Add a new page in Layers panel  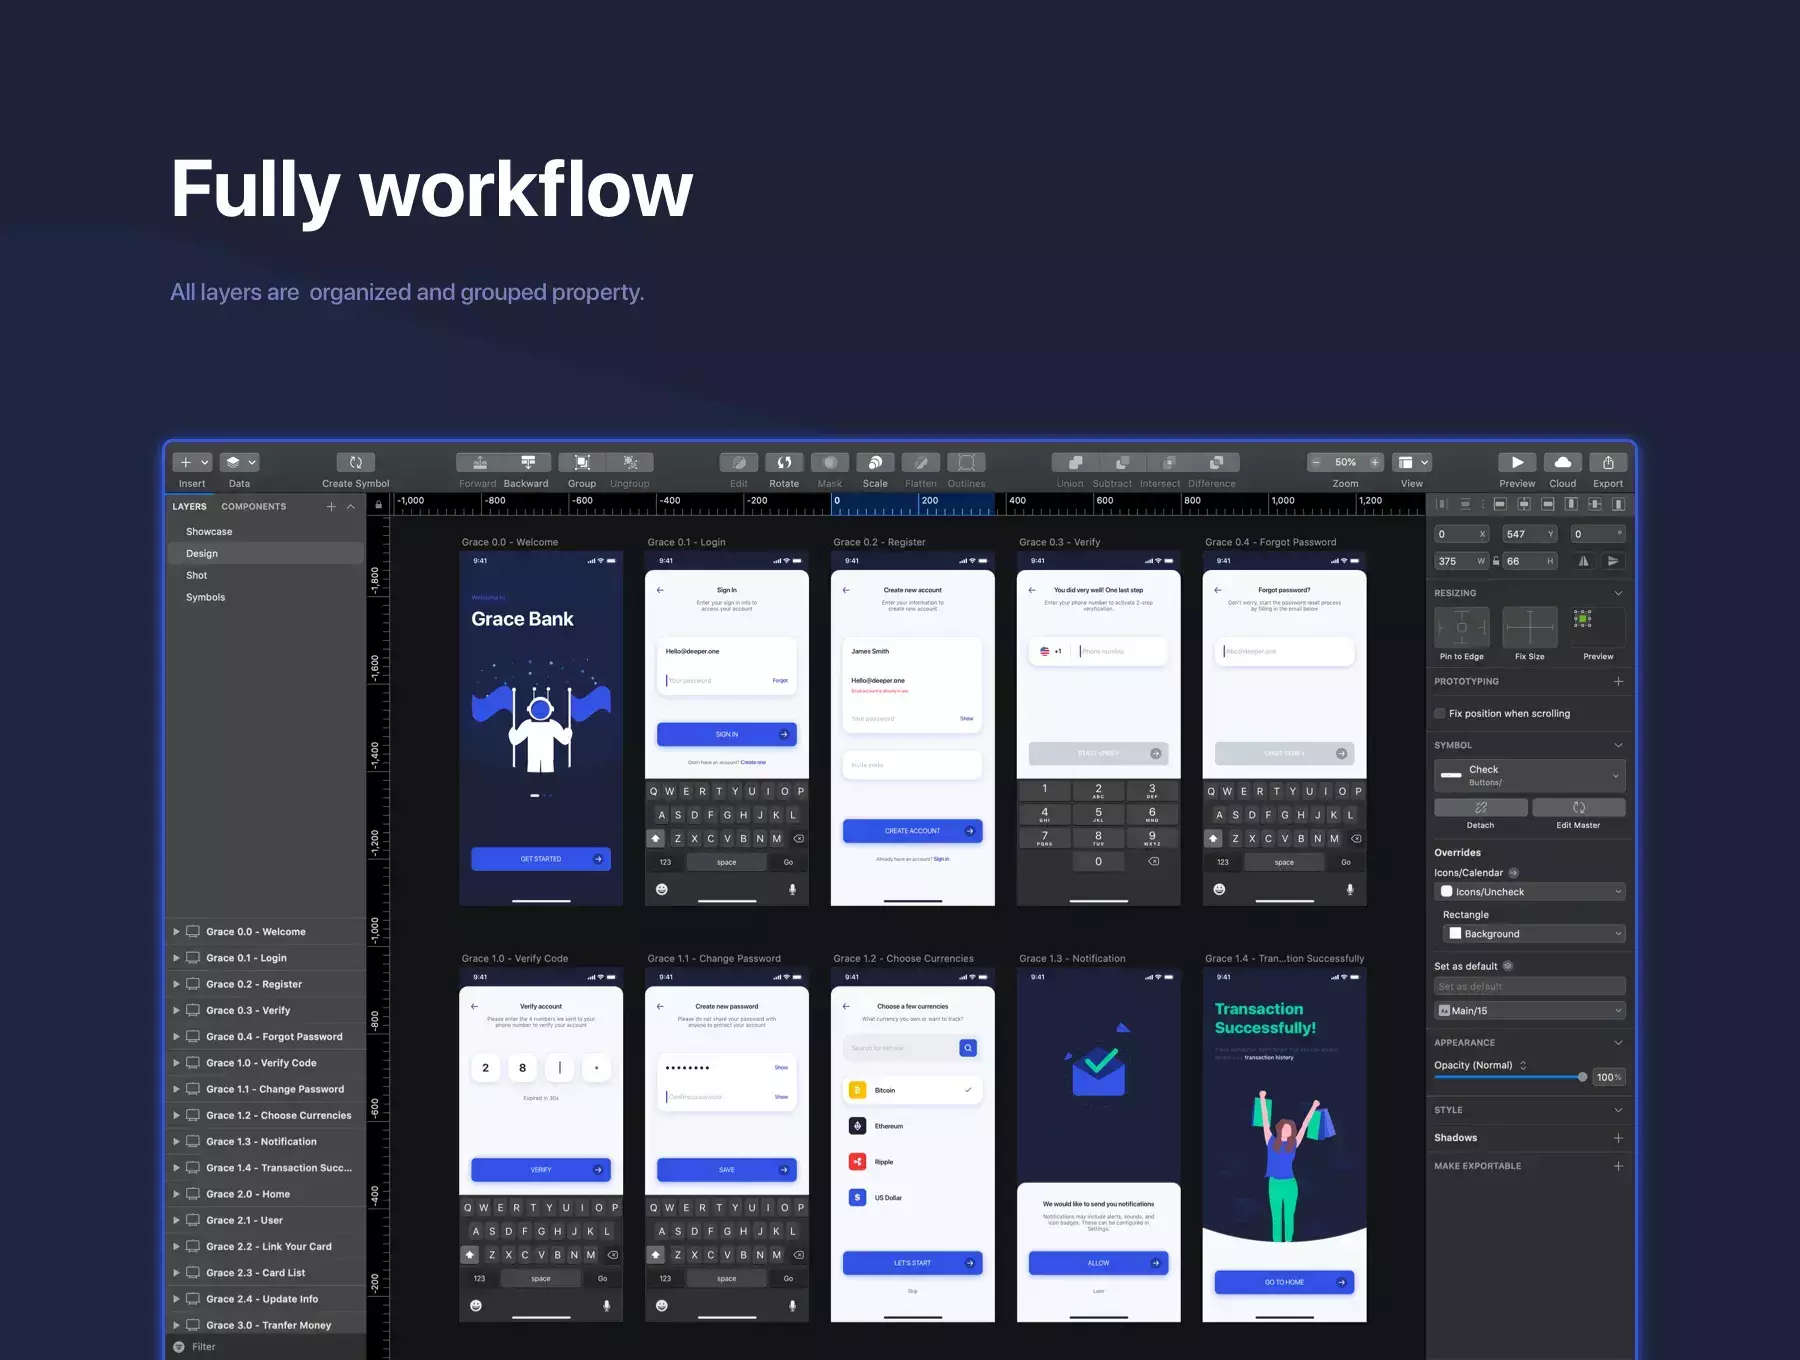click(331, 507)
